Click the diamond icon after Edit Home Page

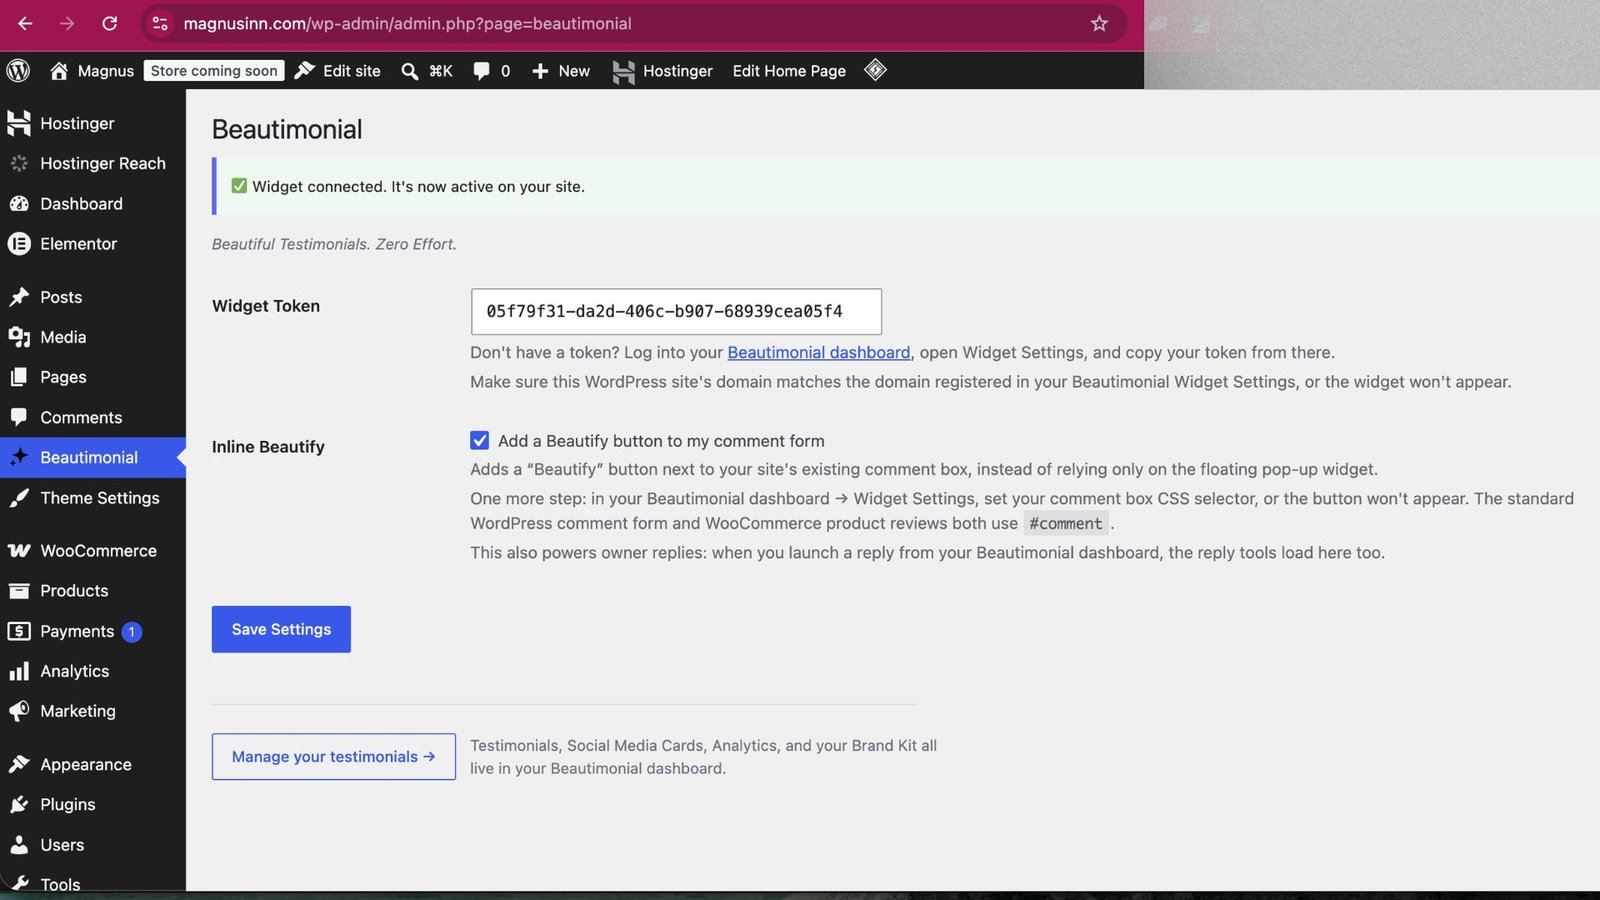click(x=876, y=70)
